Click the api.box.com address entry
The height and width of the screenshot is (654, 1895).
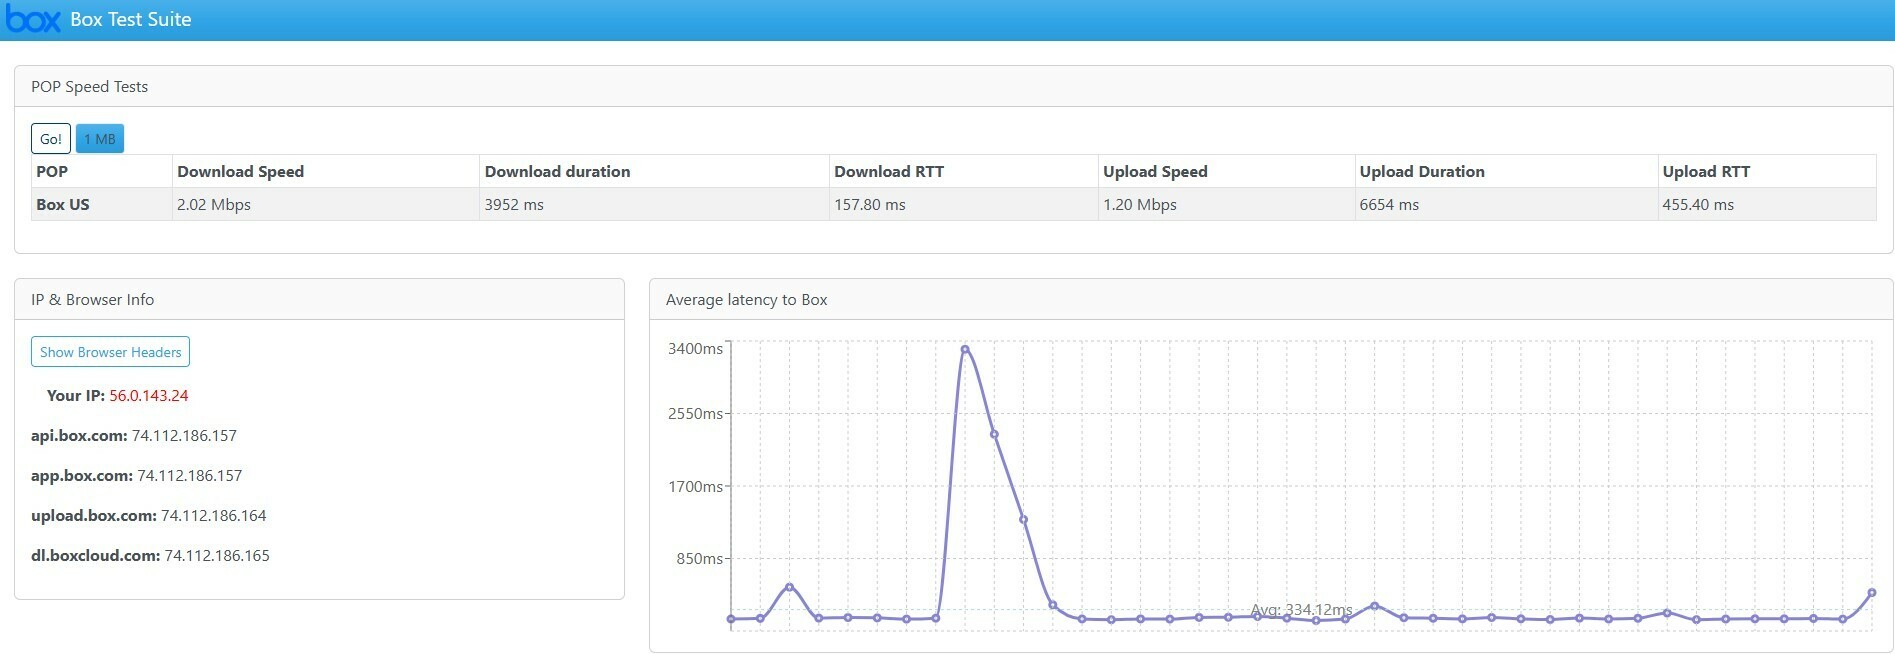tap(134, 435)
